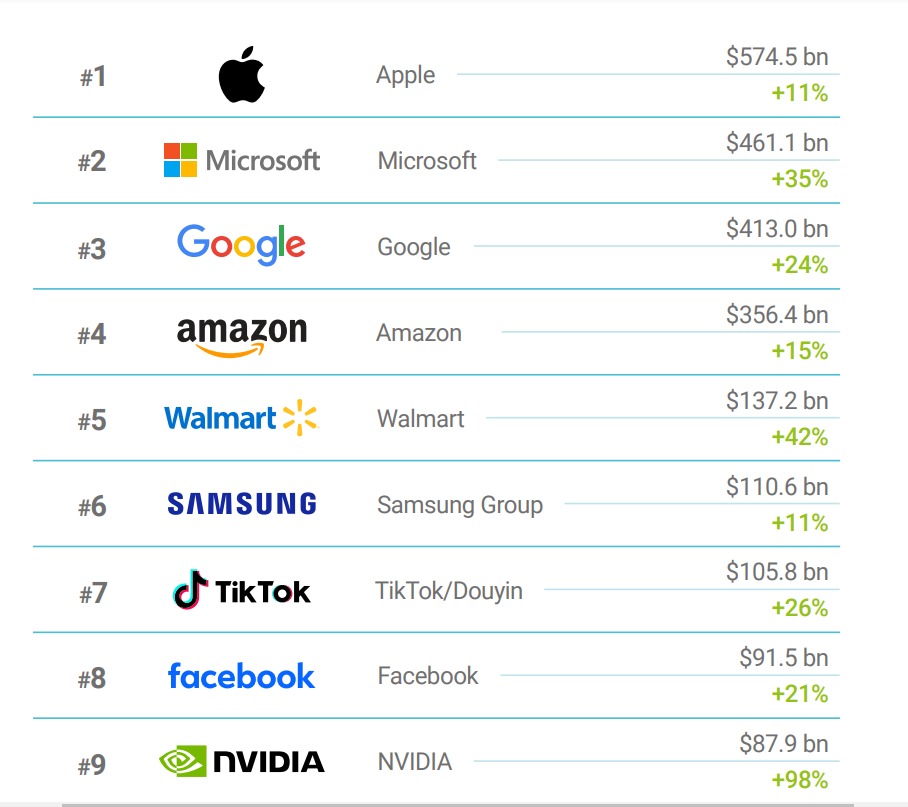Click the Apple logo icon
The height and width of the screenshot is (807, 908).
pyautogui.click(x=241, y=77)
